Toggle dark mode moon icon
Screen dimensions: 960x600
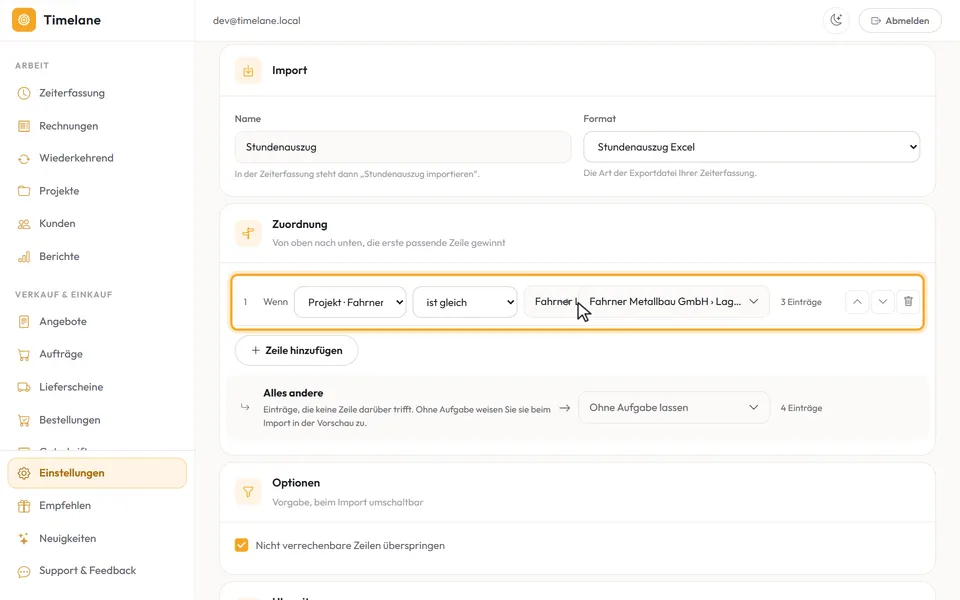point(836,20)
